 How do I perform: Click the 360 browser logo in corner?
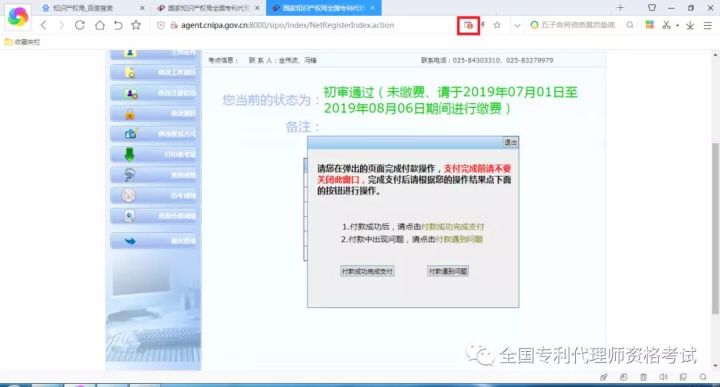click(18, 17)
